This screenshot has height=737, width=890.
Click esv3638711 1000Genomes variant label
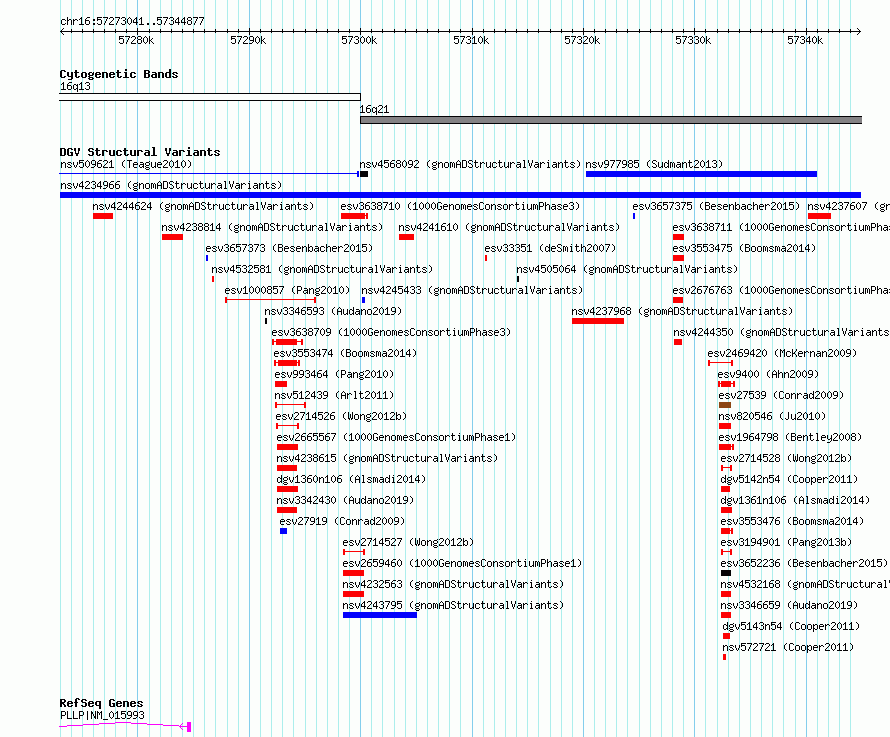pyautogui.click(x=781, y=227)
